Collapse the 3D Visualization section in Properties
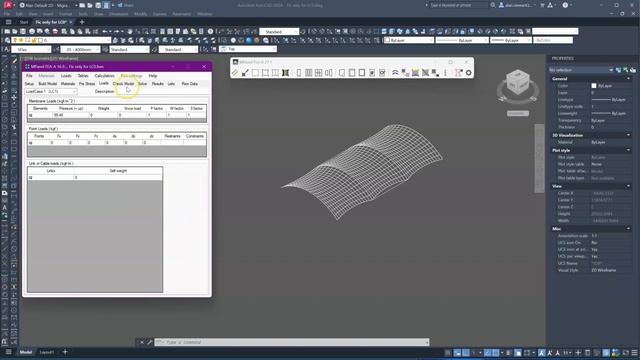 point(628,135)
